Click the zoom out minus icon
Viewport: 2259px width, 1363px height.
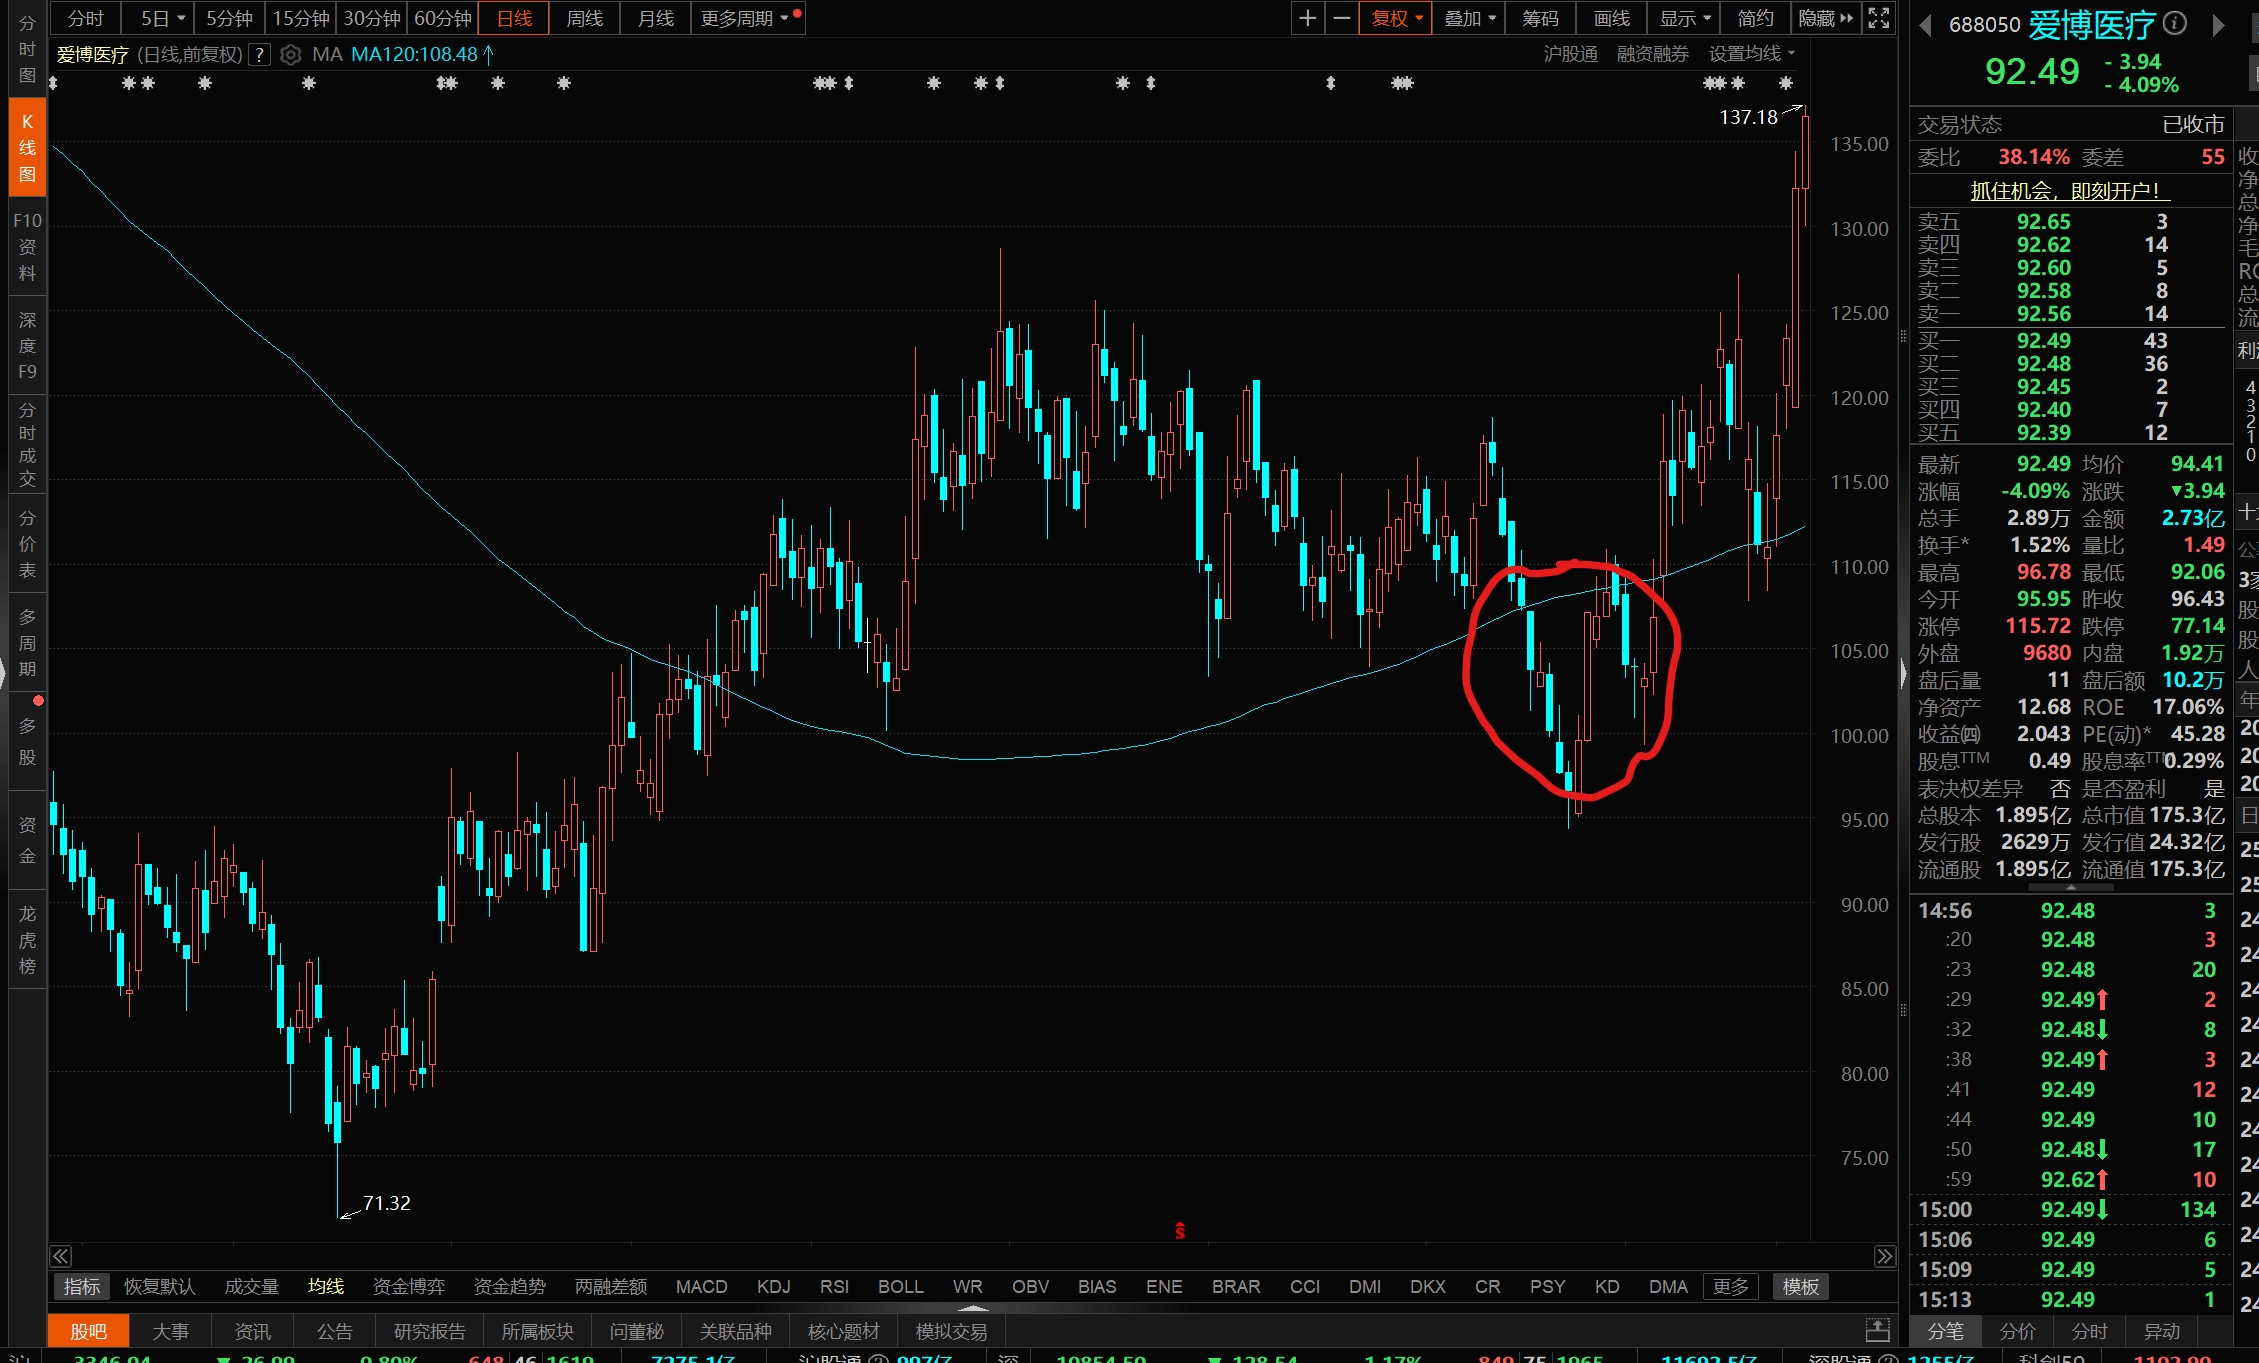point(1341,18)
